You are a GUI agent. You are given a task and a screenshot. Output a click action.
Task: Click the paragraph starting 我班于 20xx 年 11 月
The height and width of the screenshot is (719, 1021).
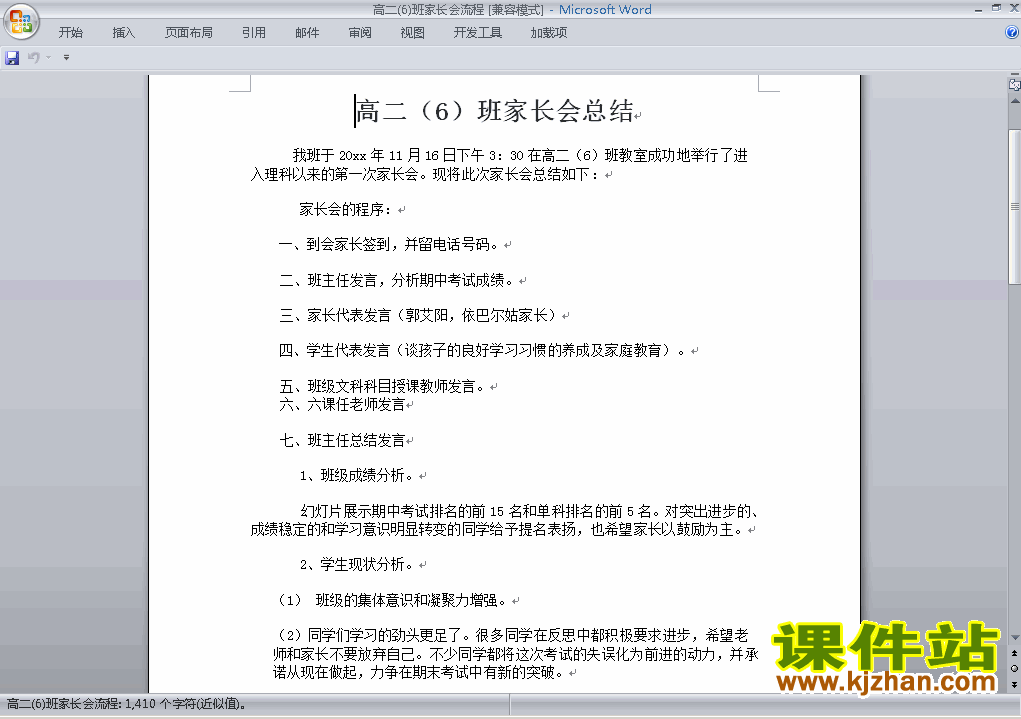[x=499, y=165]
